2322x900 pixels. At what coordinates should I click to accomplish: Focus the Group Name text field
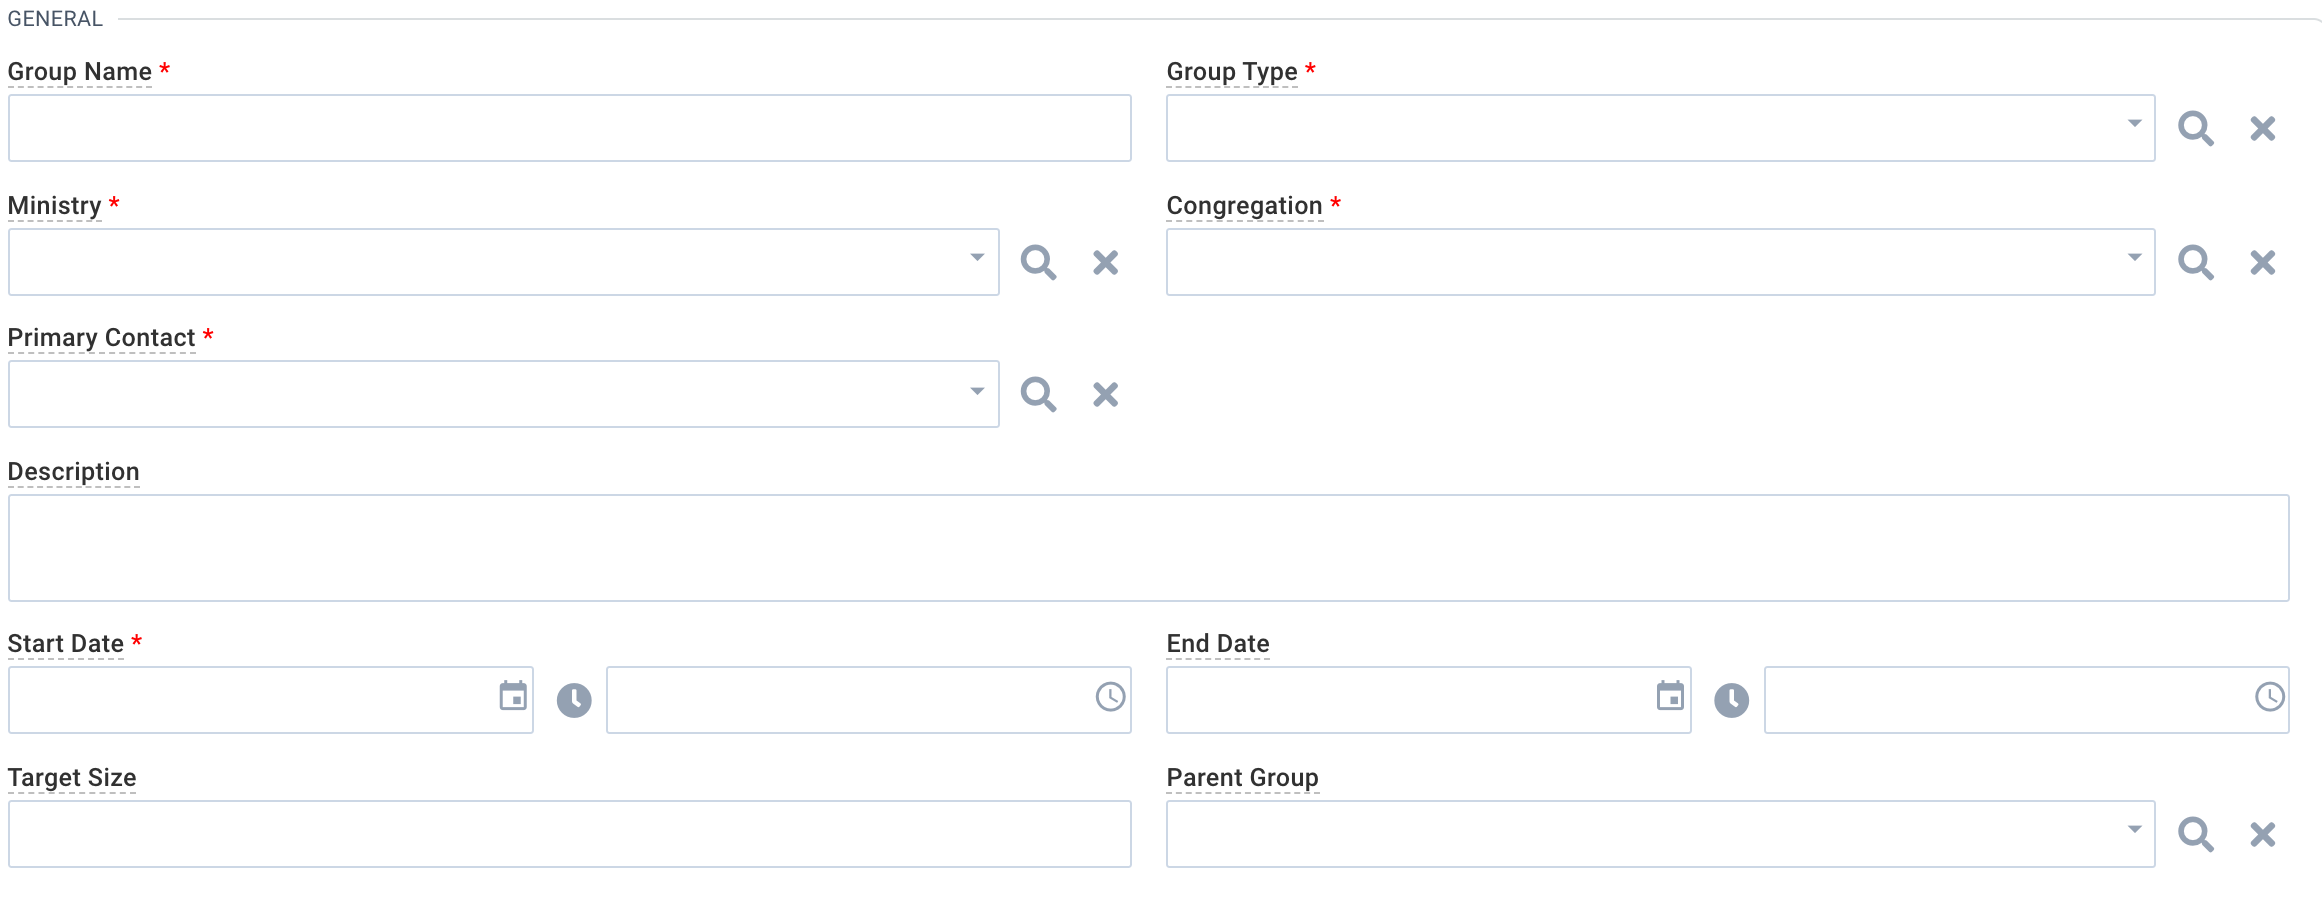point(570,128)
